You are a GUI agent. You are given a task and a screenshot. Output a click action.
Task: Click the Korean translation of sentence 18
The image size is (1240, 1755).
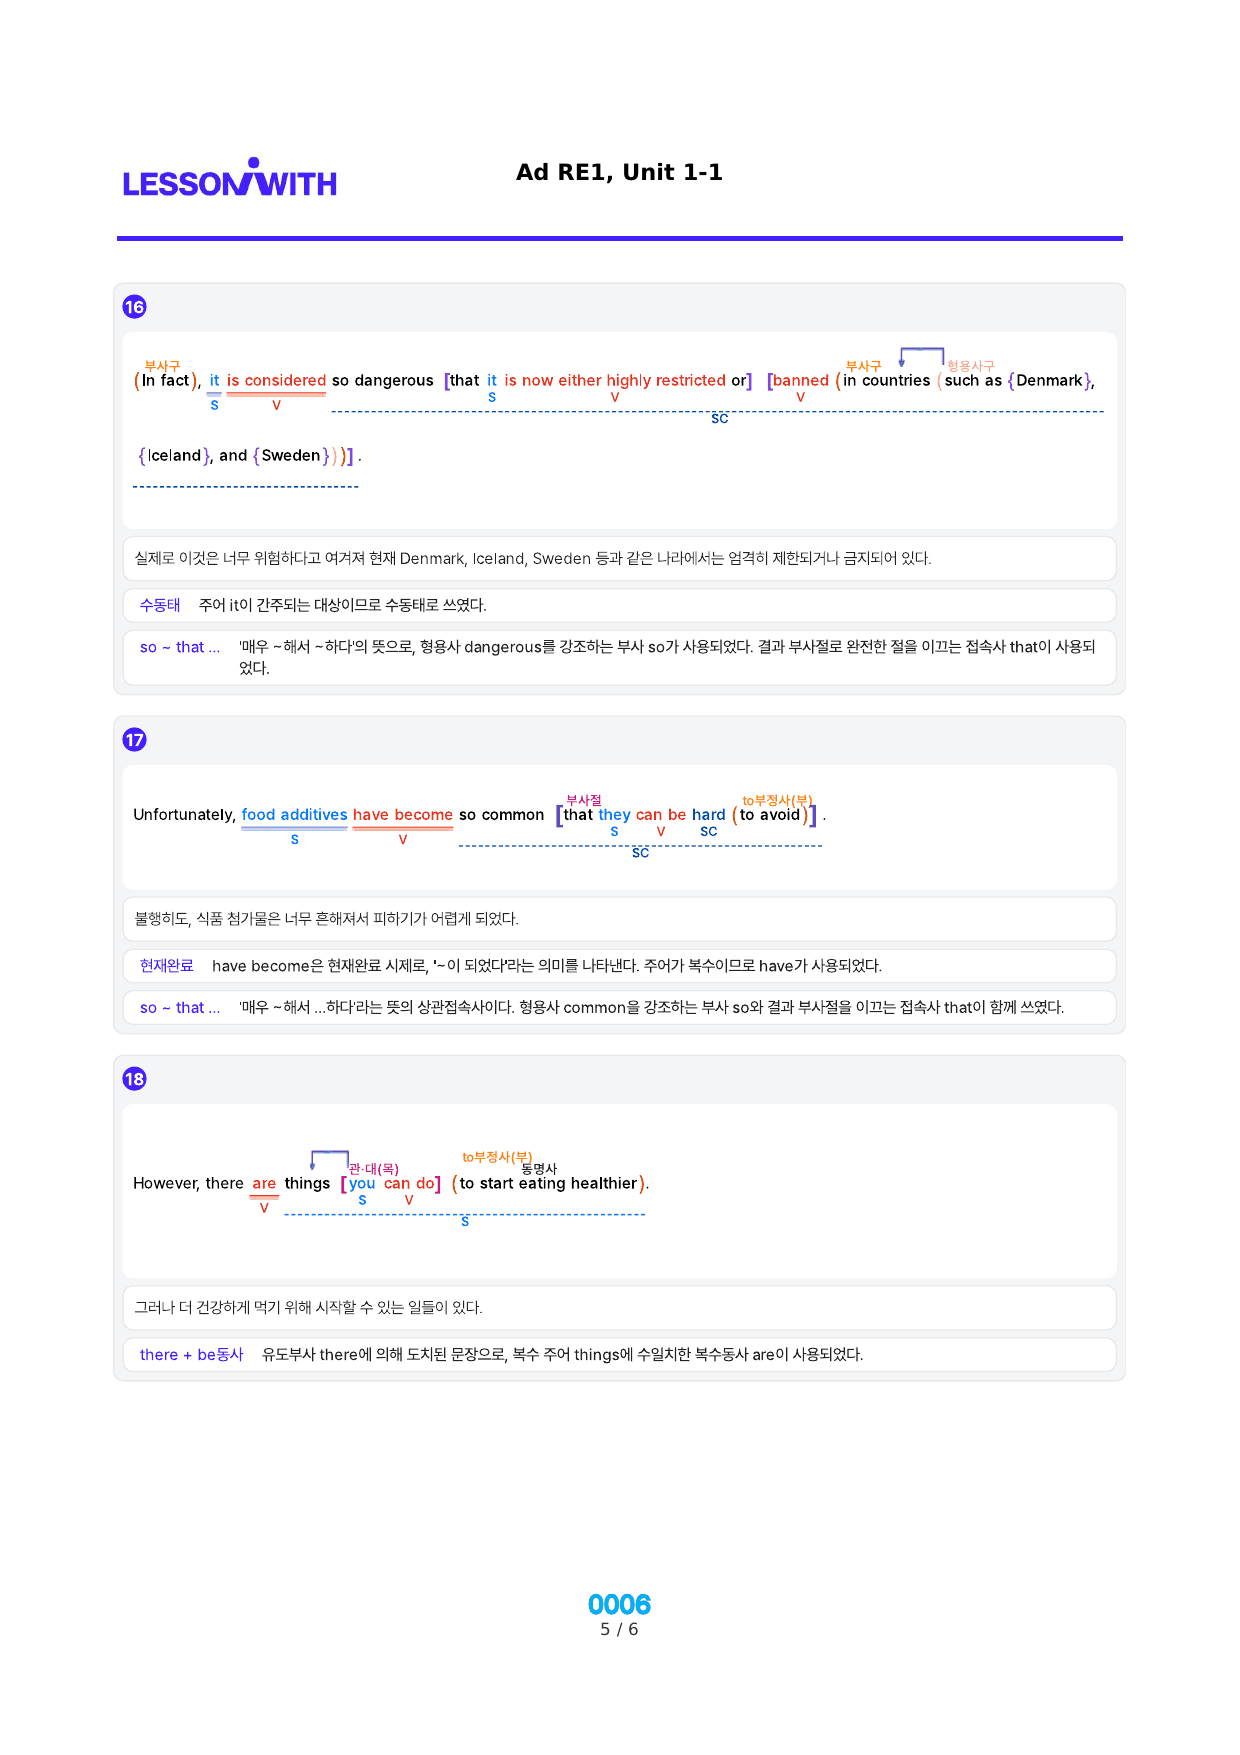(308, 1308)
